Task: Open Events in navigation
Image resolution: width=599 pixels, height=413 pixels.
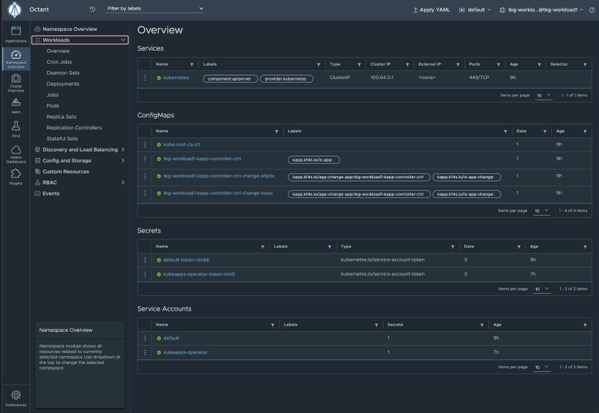Action: point(51,194)
